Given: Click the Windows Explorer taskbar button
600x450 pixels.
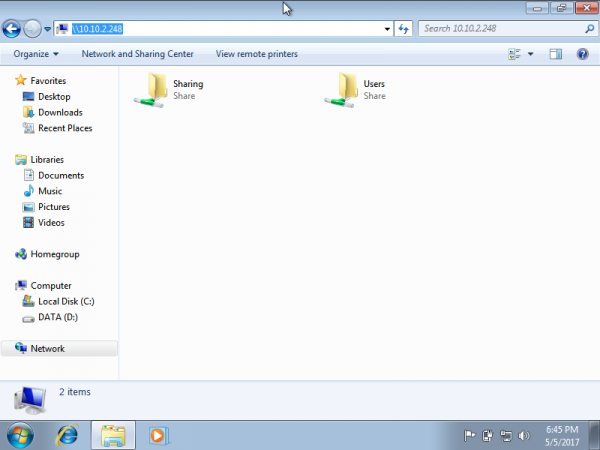Looking at the screenshot, I should click(113, 435).
